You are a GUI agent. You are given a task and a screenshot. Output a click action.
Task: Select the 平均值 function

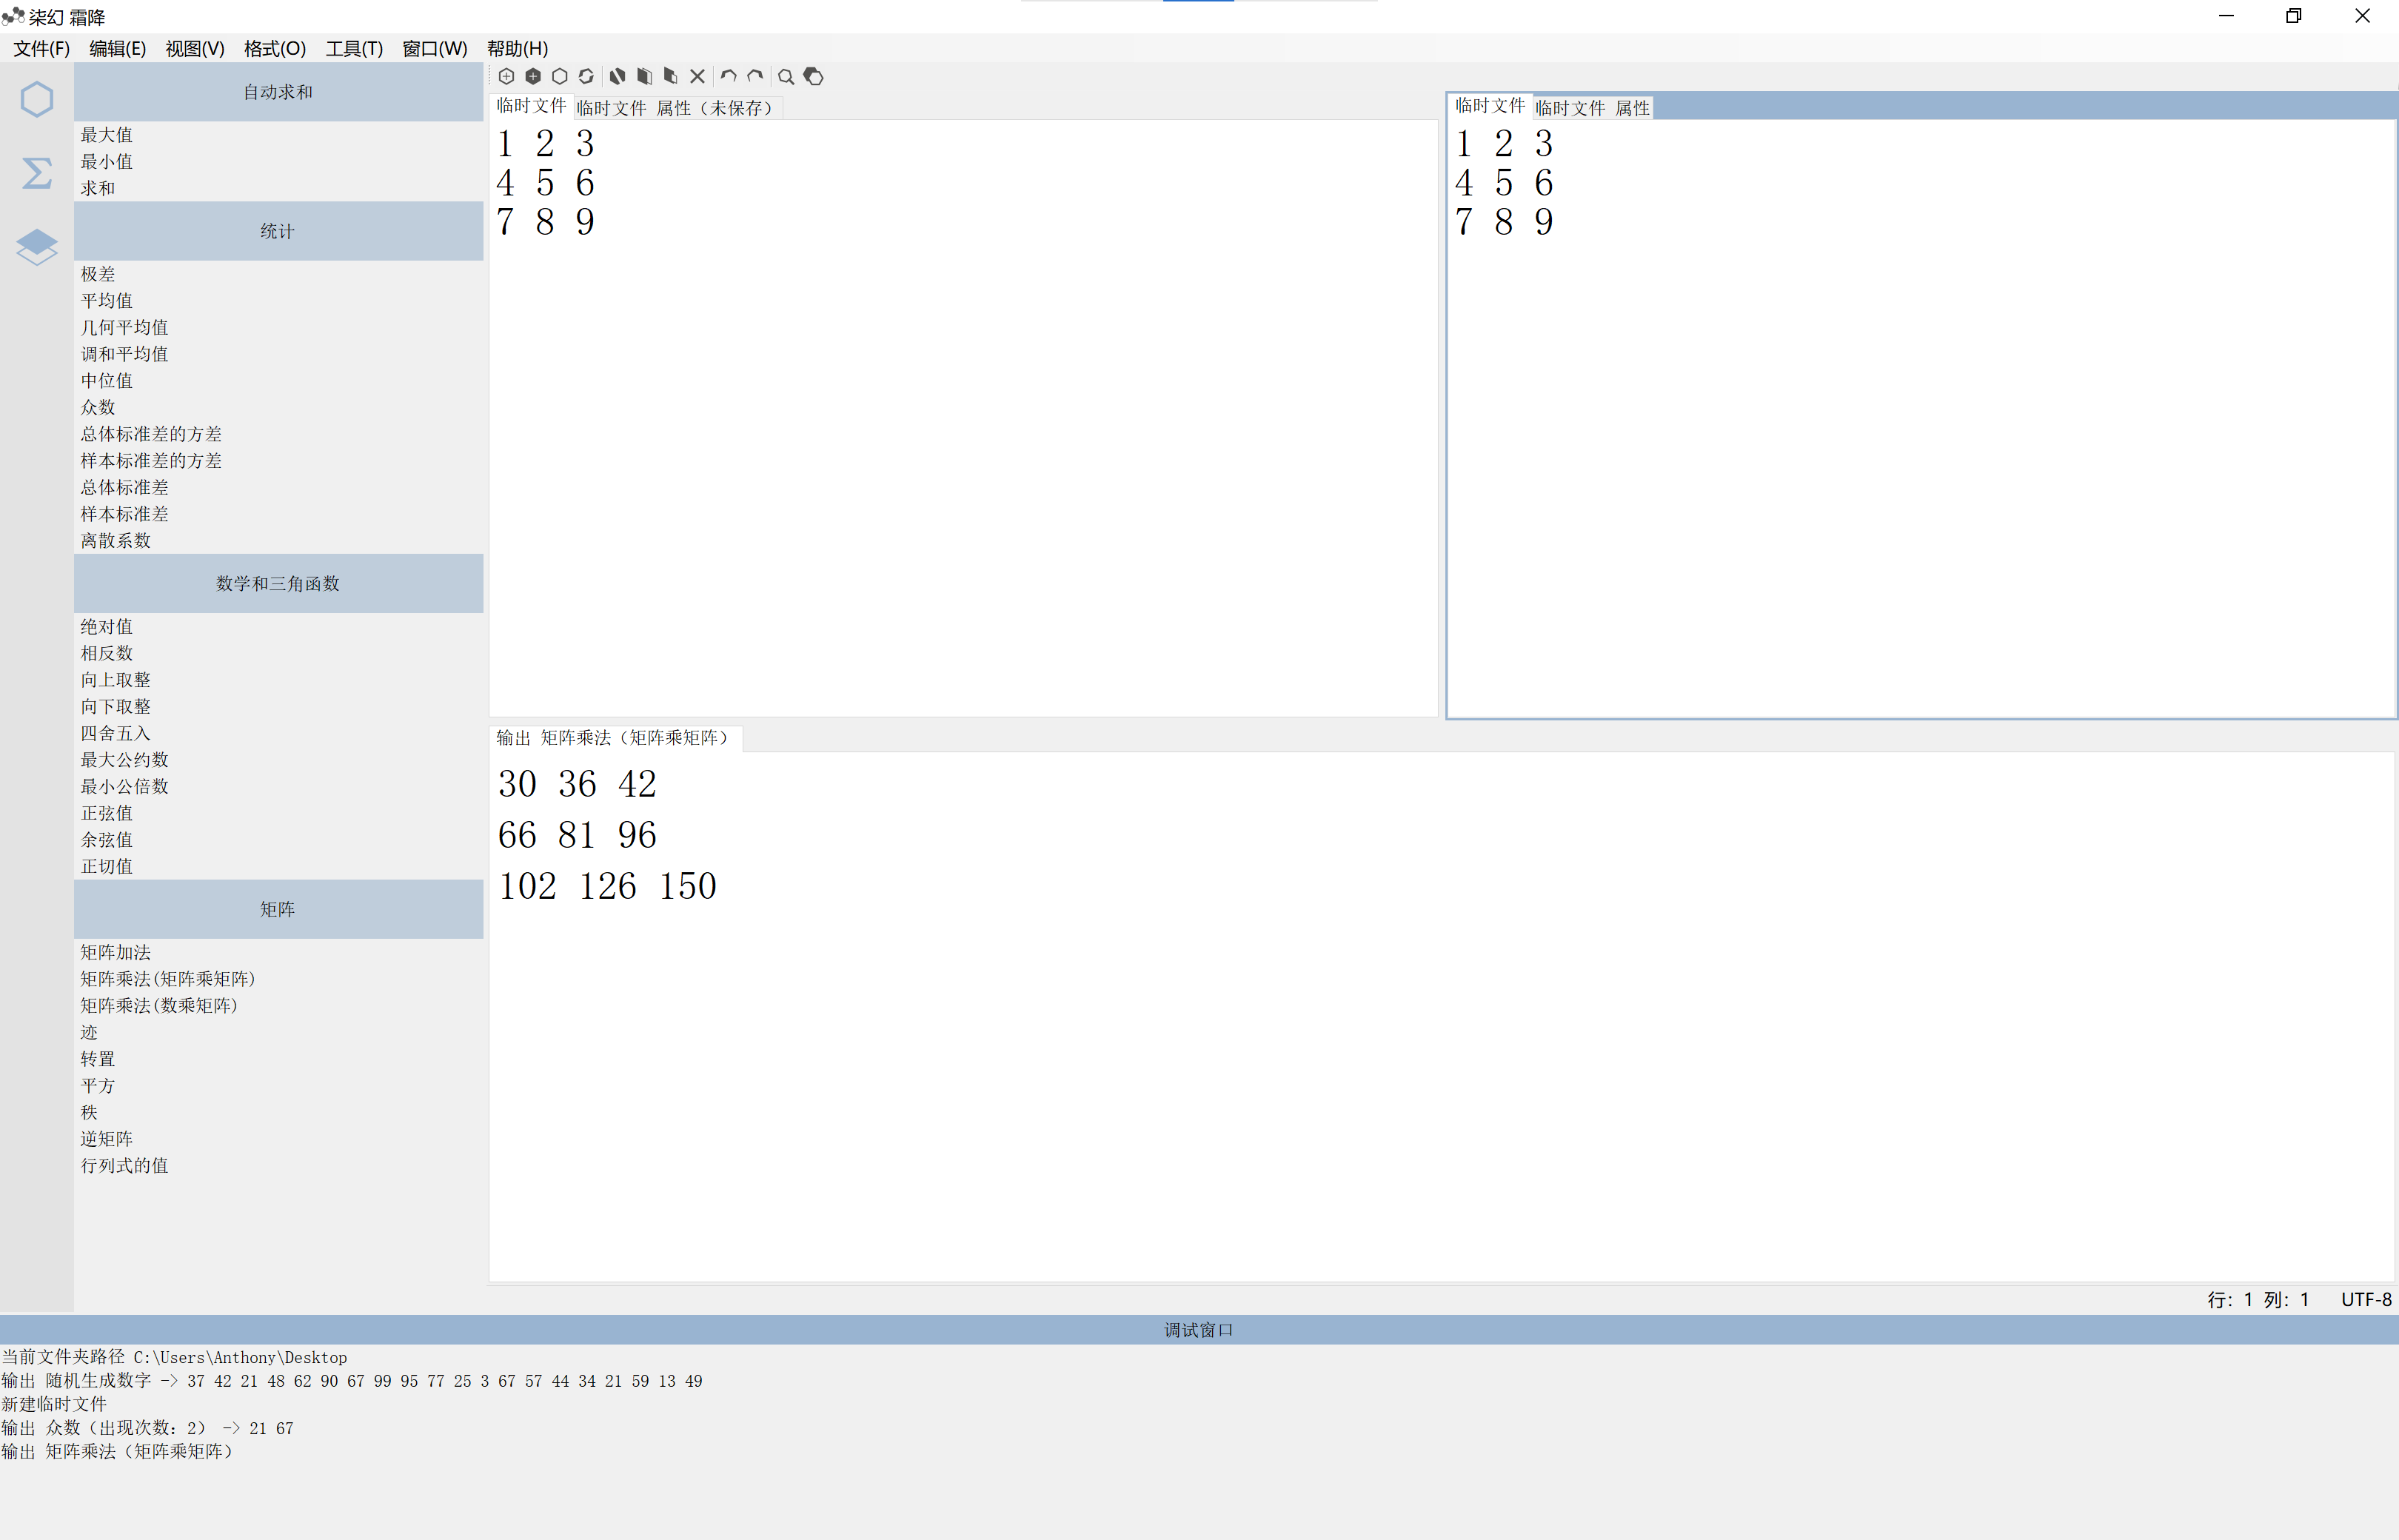point(107,301)
